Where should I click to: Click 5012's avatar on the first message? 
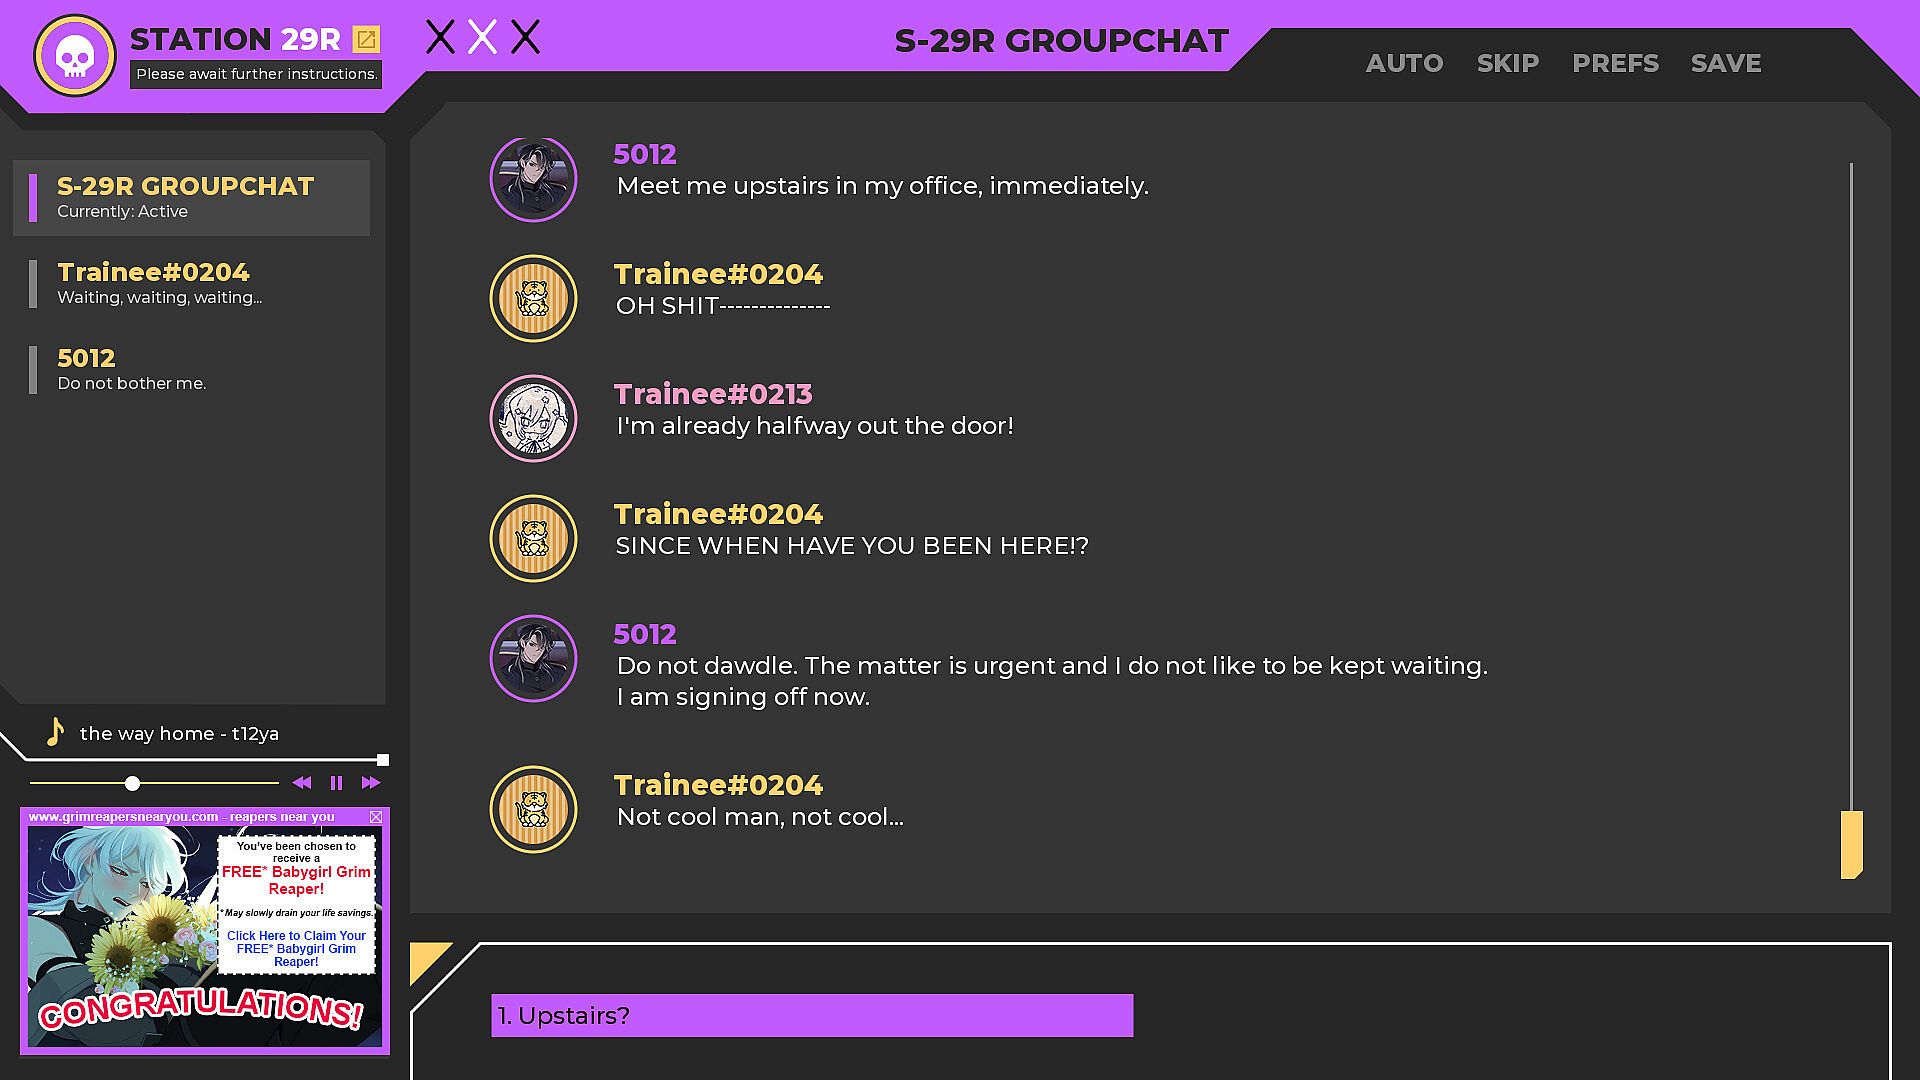pyautogui.click(x=533, y=179)
